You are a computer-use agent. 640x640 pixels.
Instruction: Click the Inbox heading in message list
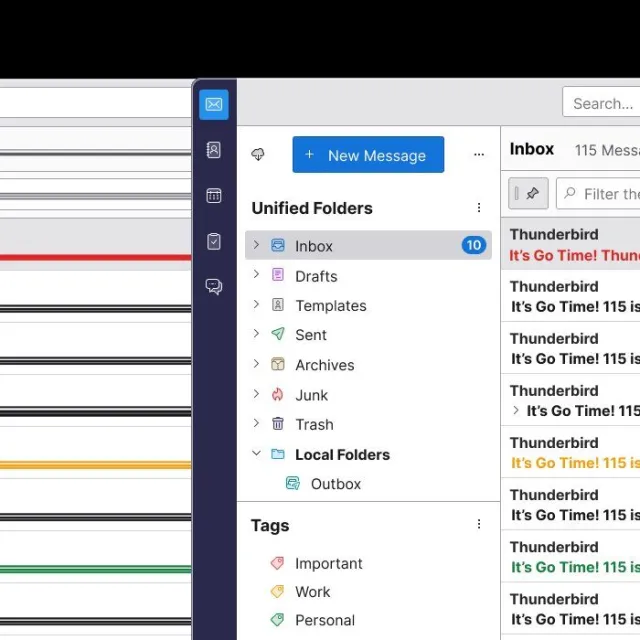532,149
